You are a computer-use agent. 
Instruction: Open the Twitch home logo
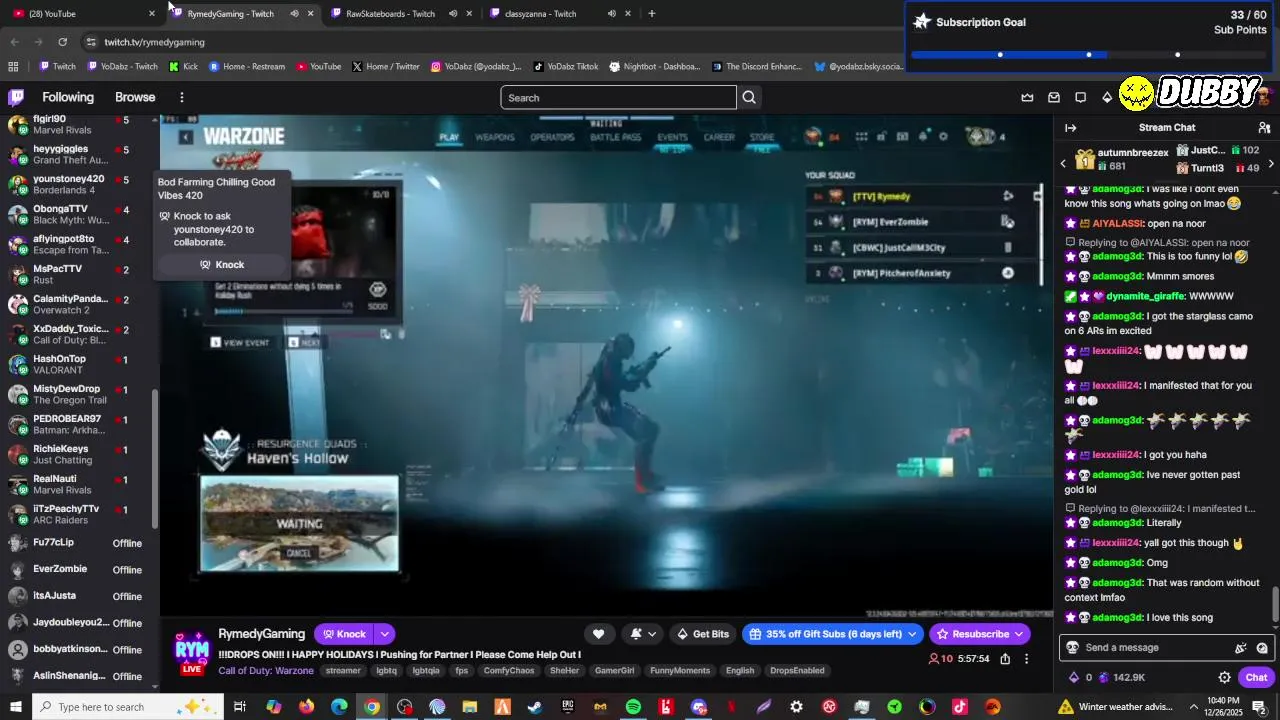pyautogui.click(x=16, y=97)
